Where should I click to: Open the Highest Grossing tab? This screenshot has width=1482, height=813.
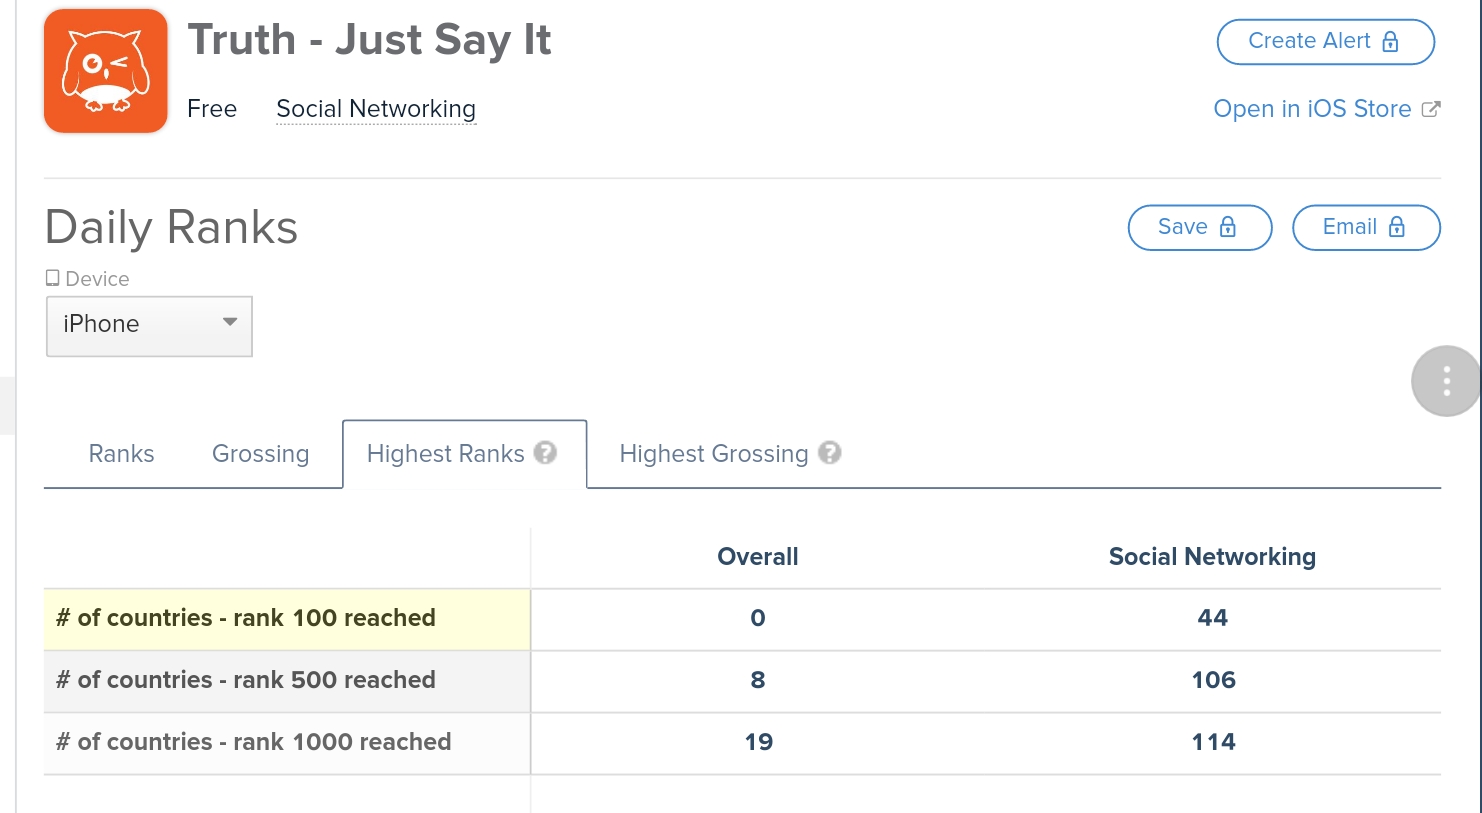coord(713,454)
